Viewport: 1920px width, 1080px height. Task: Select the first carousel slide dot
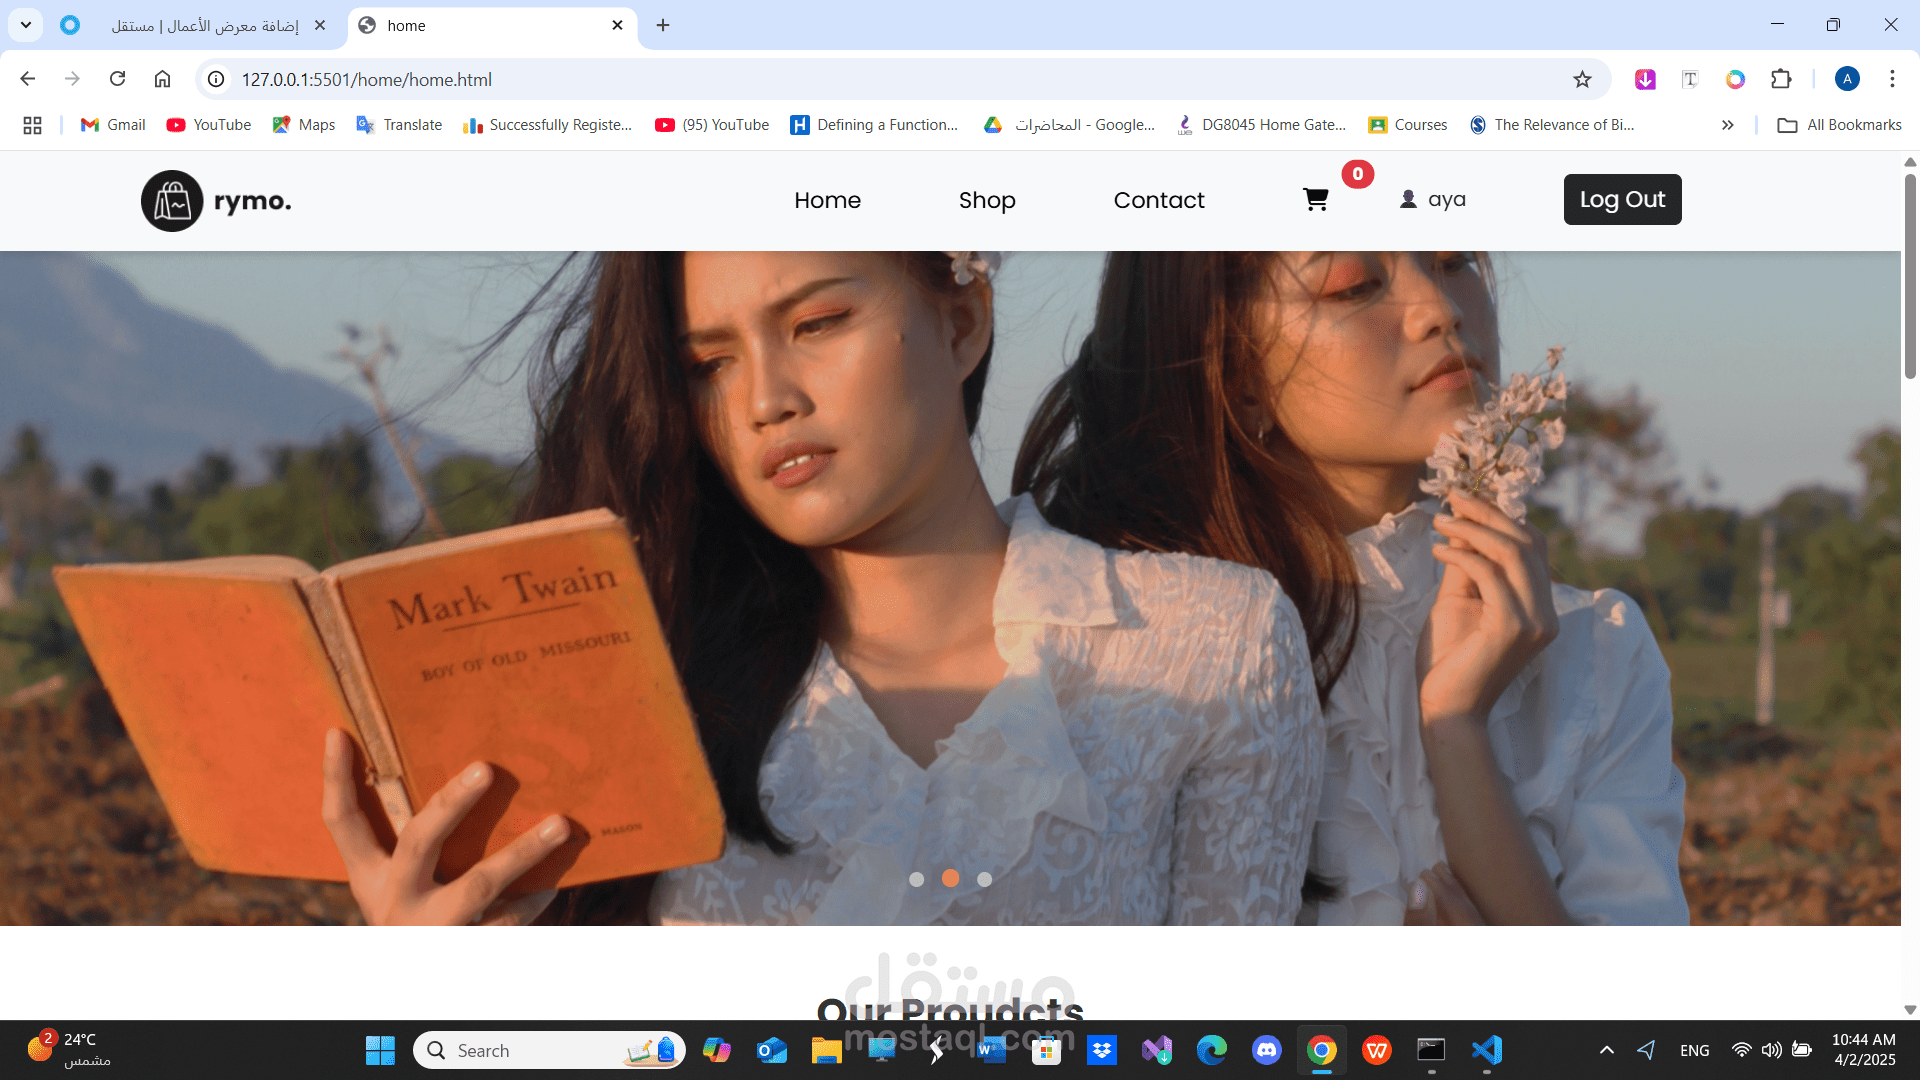point(916,879)
